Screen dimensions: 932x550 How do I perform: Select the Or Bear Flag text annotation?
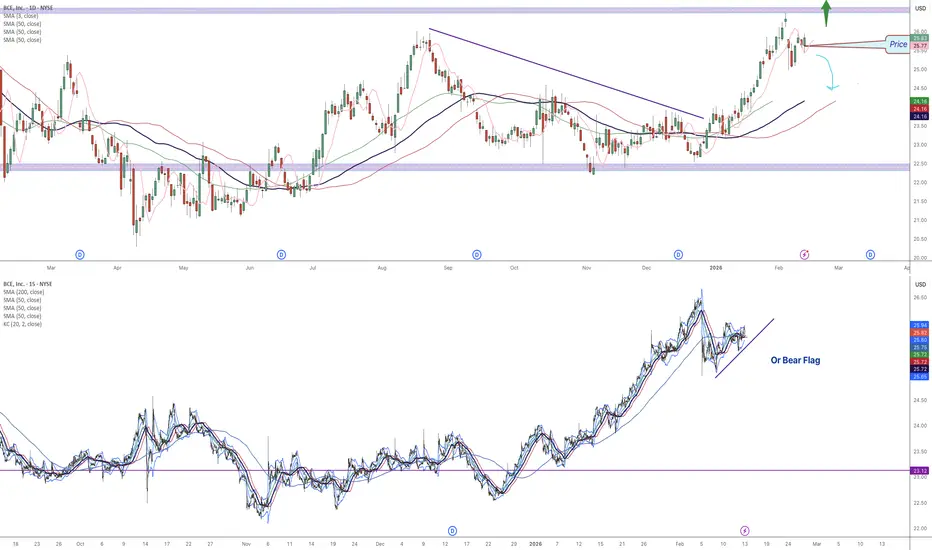tap(795, 360)
